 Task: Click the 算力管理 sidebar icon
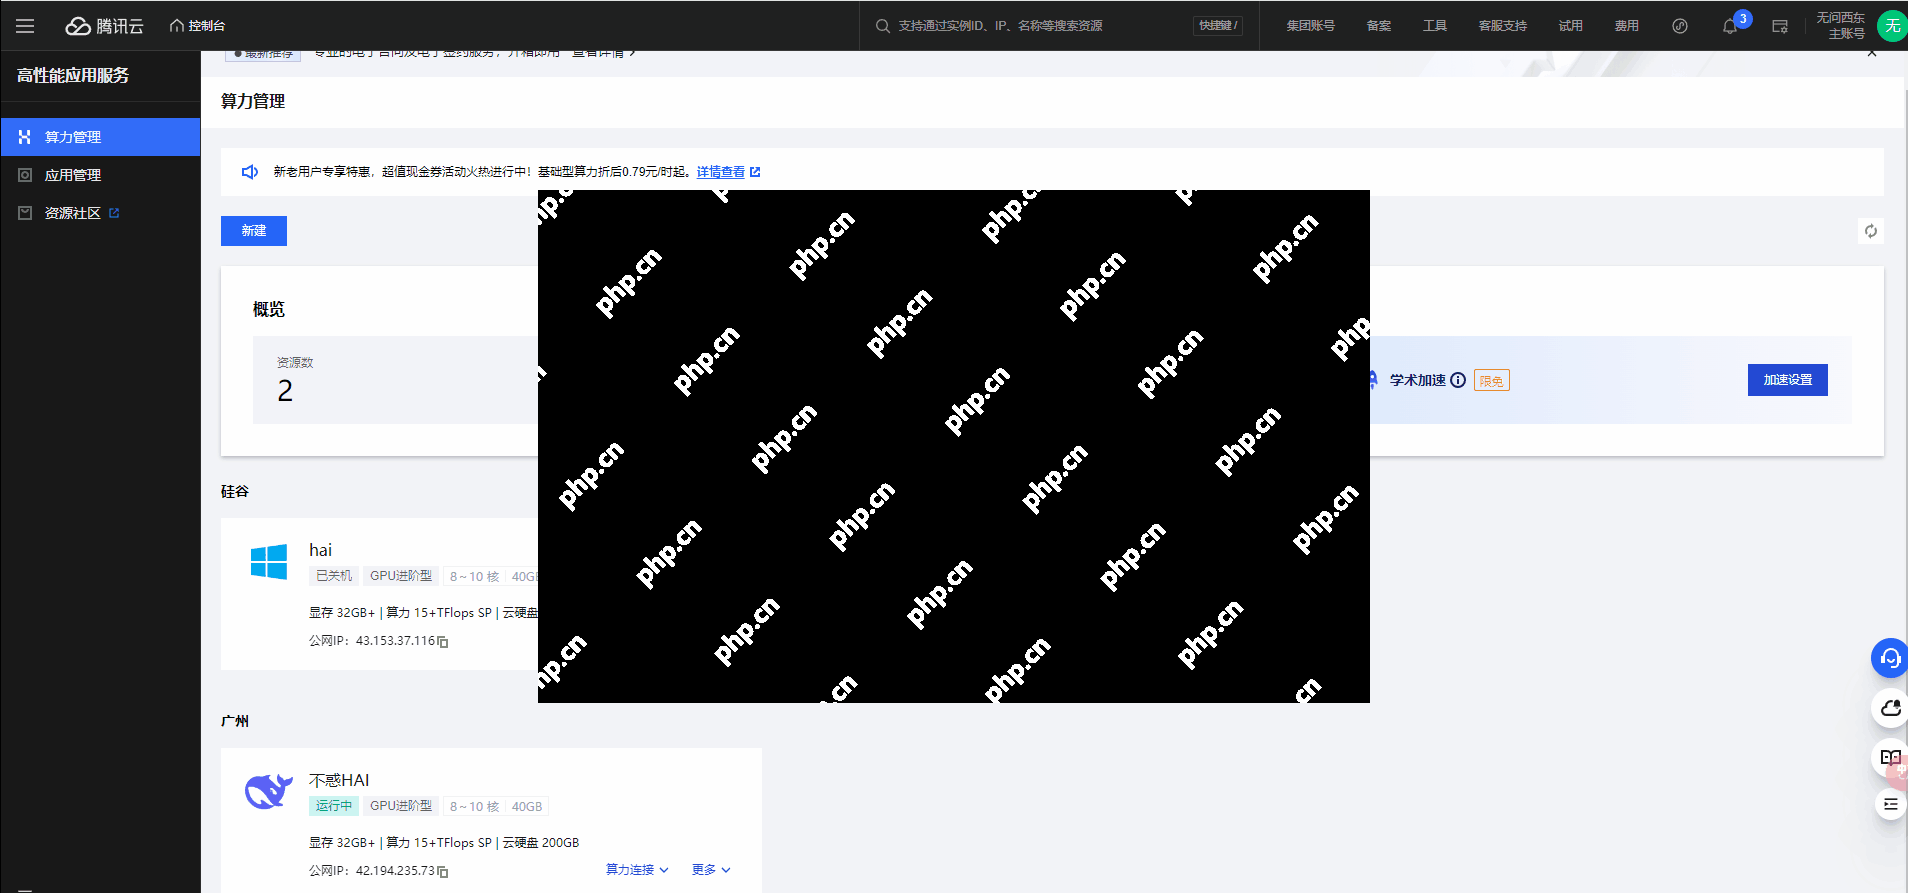coord(25,137)
